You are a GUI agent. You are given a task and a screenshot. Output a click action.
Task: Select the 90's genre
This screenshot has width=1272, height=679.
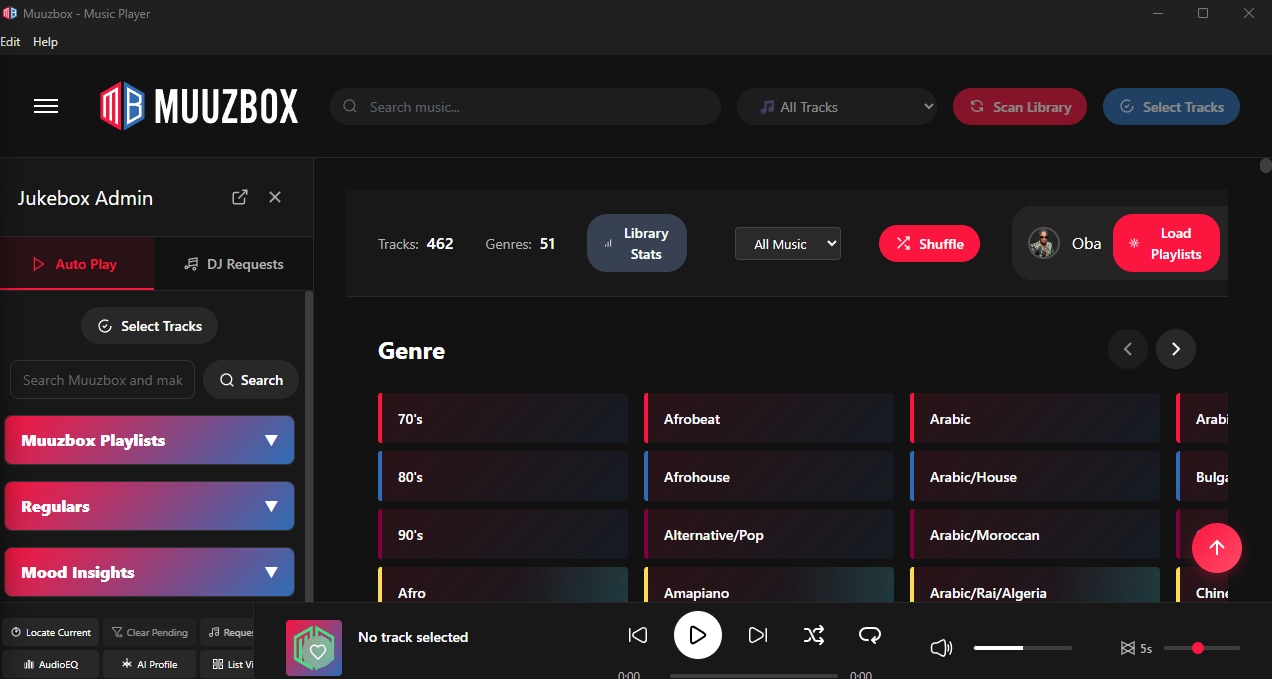tap(503, 535)
